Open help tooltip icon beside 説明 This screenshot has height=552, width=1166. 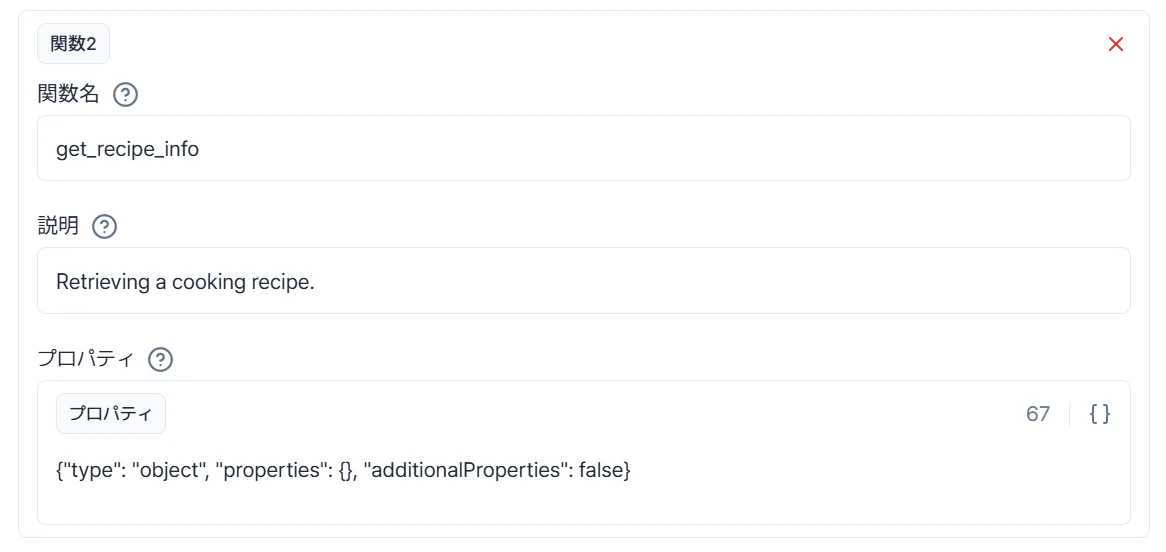click(105, 226)
